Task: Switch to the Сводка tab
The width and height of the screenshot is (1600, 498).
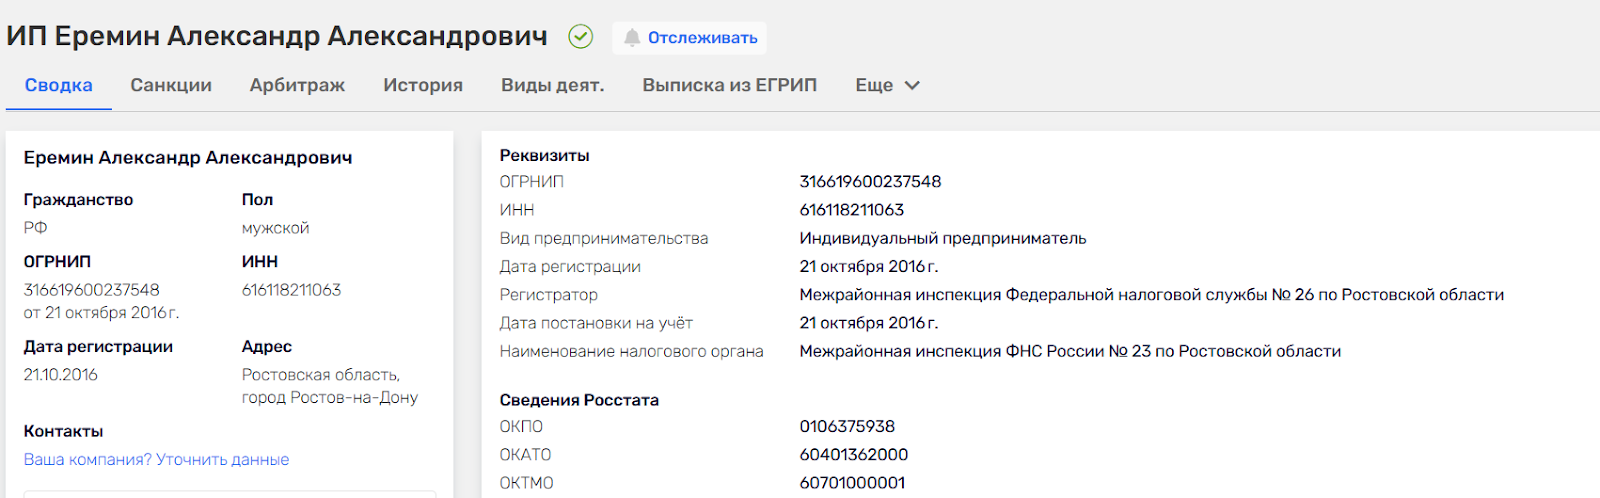Action: pyautogui.click(x=58, y=86)
